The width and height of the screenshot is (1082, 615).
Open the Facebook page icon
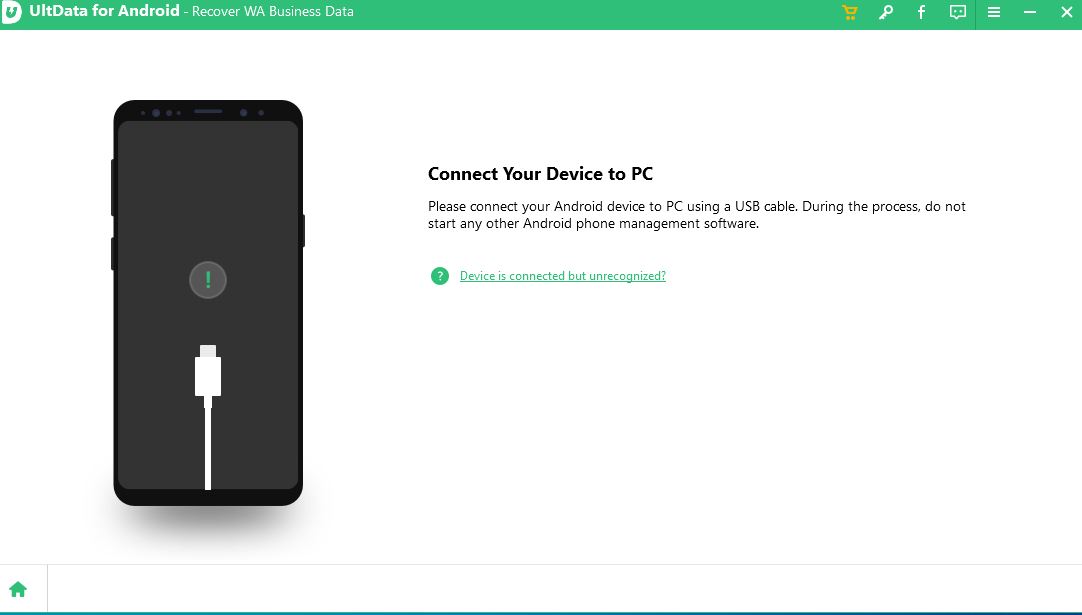pyautogui.click(x=921, y=12)
